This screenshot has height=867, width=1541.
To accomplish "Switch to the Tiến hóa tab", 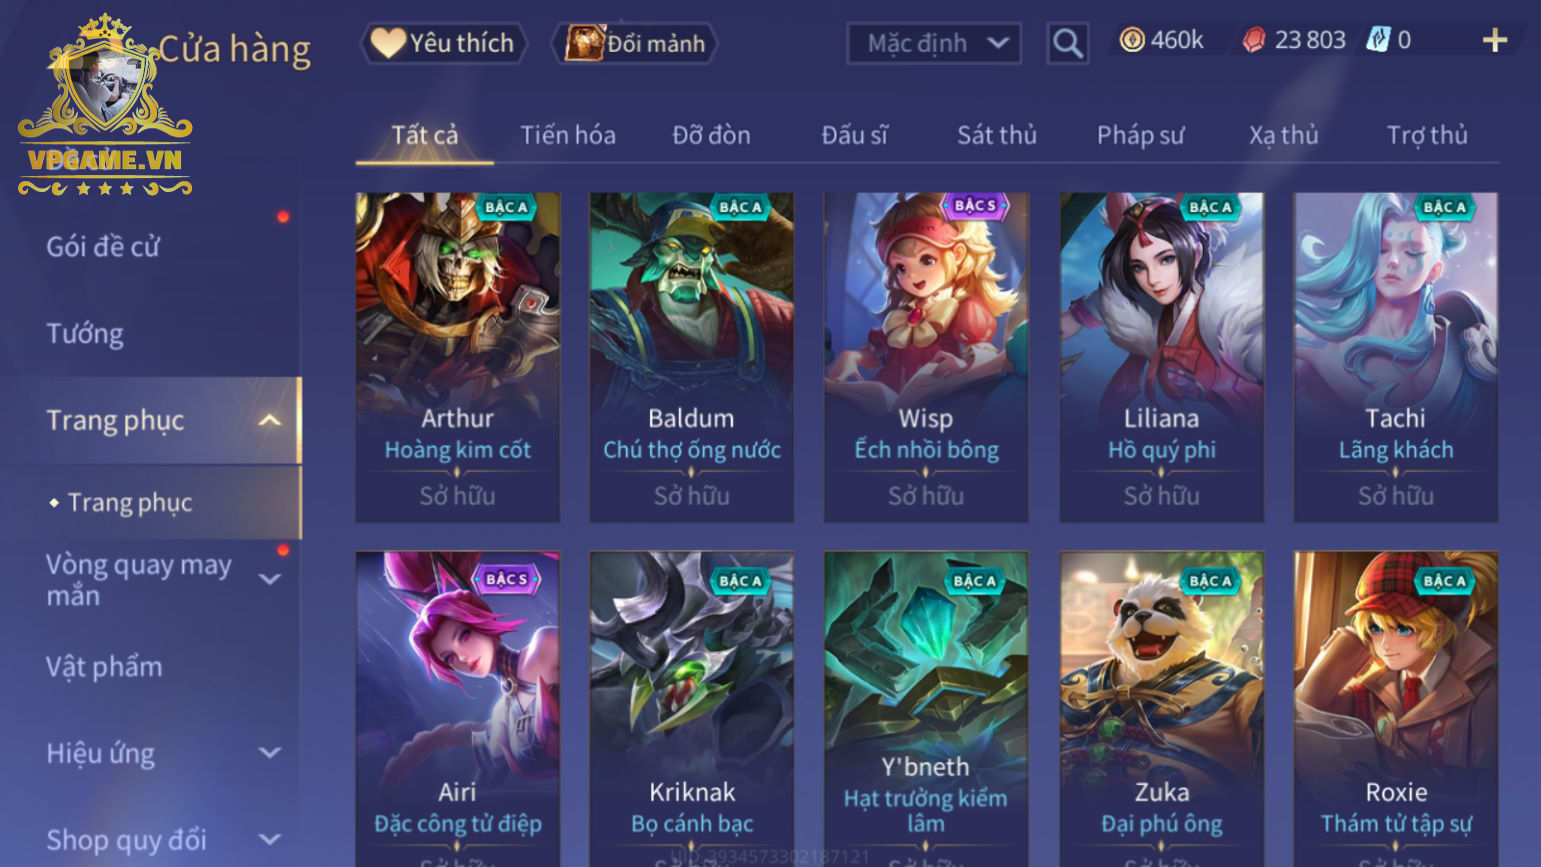I will click(x=568, y=135).
